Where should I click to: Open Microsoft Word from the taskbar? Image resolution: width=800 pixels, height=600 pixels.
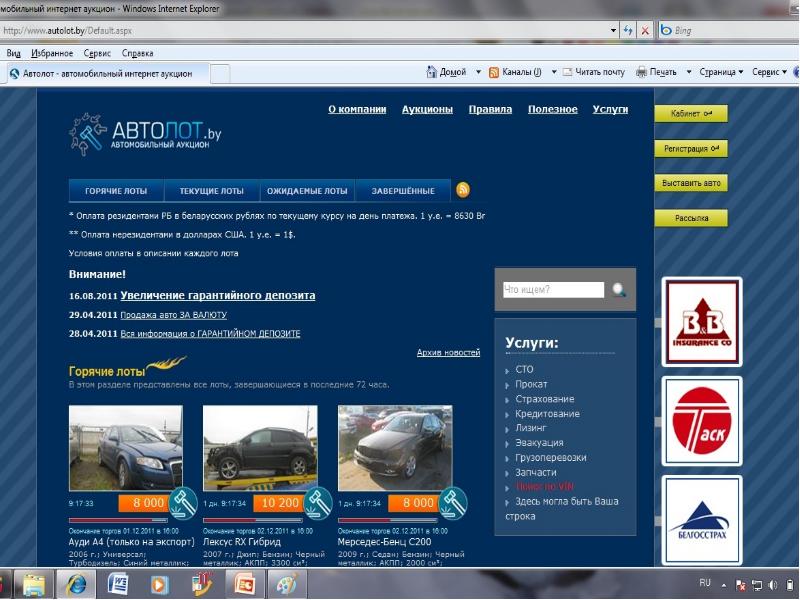[116, 583]
